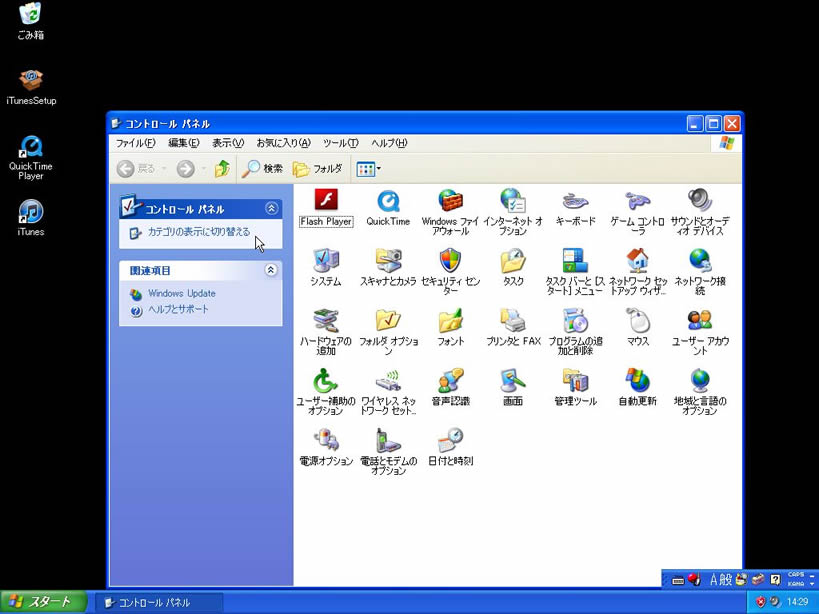Open 管理ツール icon
The height and width of the screenshot is (614, 819).
click(x=575, y=387)
